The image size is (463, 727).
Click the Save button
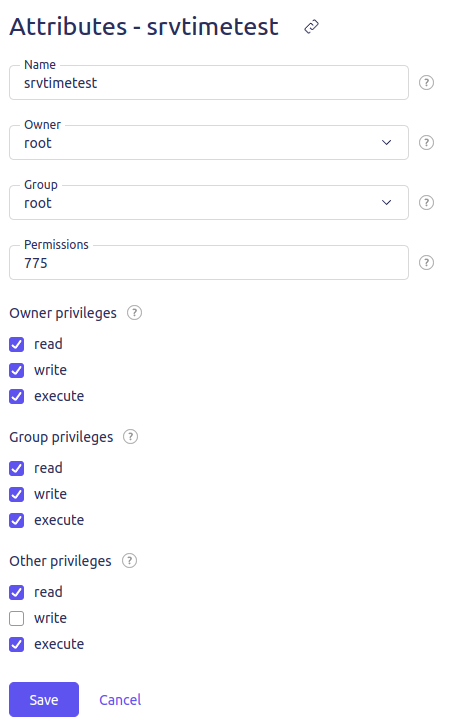click(44, 699)
